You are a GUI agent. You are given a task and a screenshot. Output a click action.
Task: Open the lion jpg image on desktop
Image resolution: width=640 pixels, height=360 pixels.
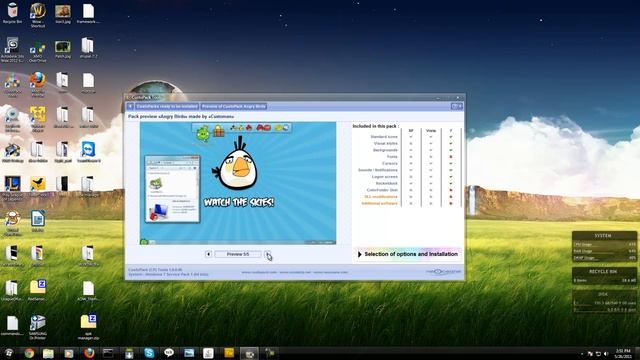coord(63,13)
